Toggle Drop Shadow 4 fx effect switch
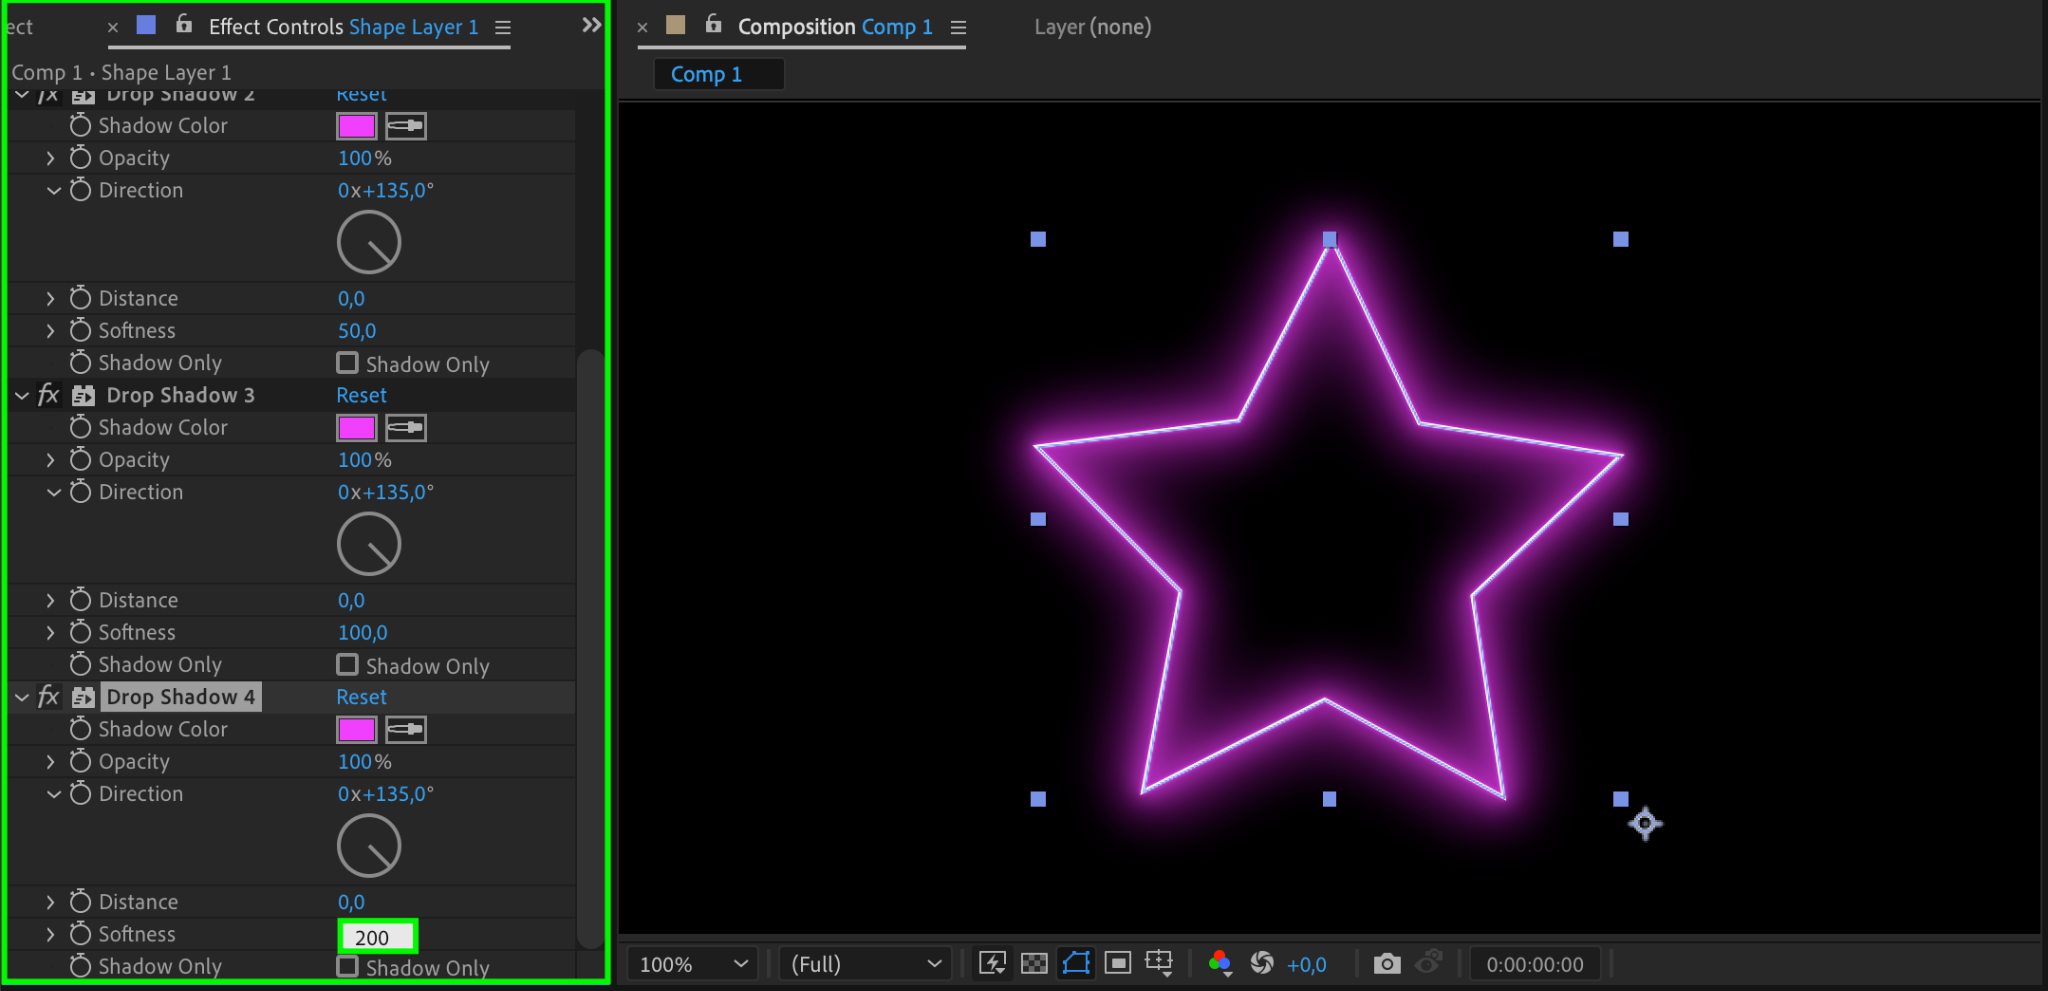Viewport: 2048px width, 991px height. click(48, 697)
